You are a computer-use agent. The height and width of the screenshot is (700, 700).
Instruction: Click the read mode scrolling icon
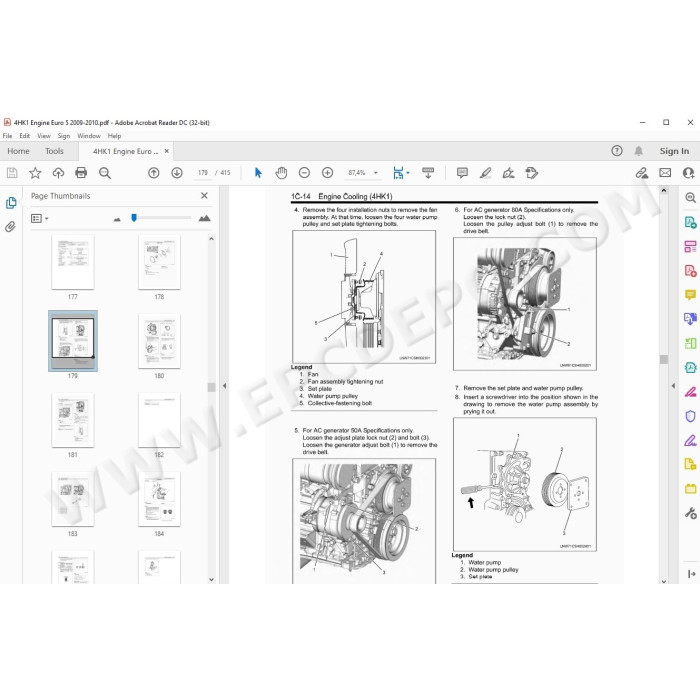click(428, 173)
